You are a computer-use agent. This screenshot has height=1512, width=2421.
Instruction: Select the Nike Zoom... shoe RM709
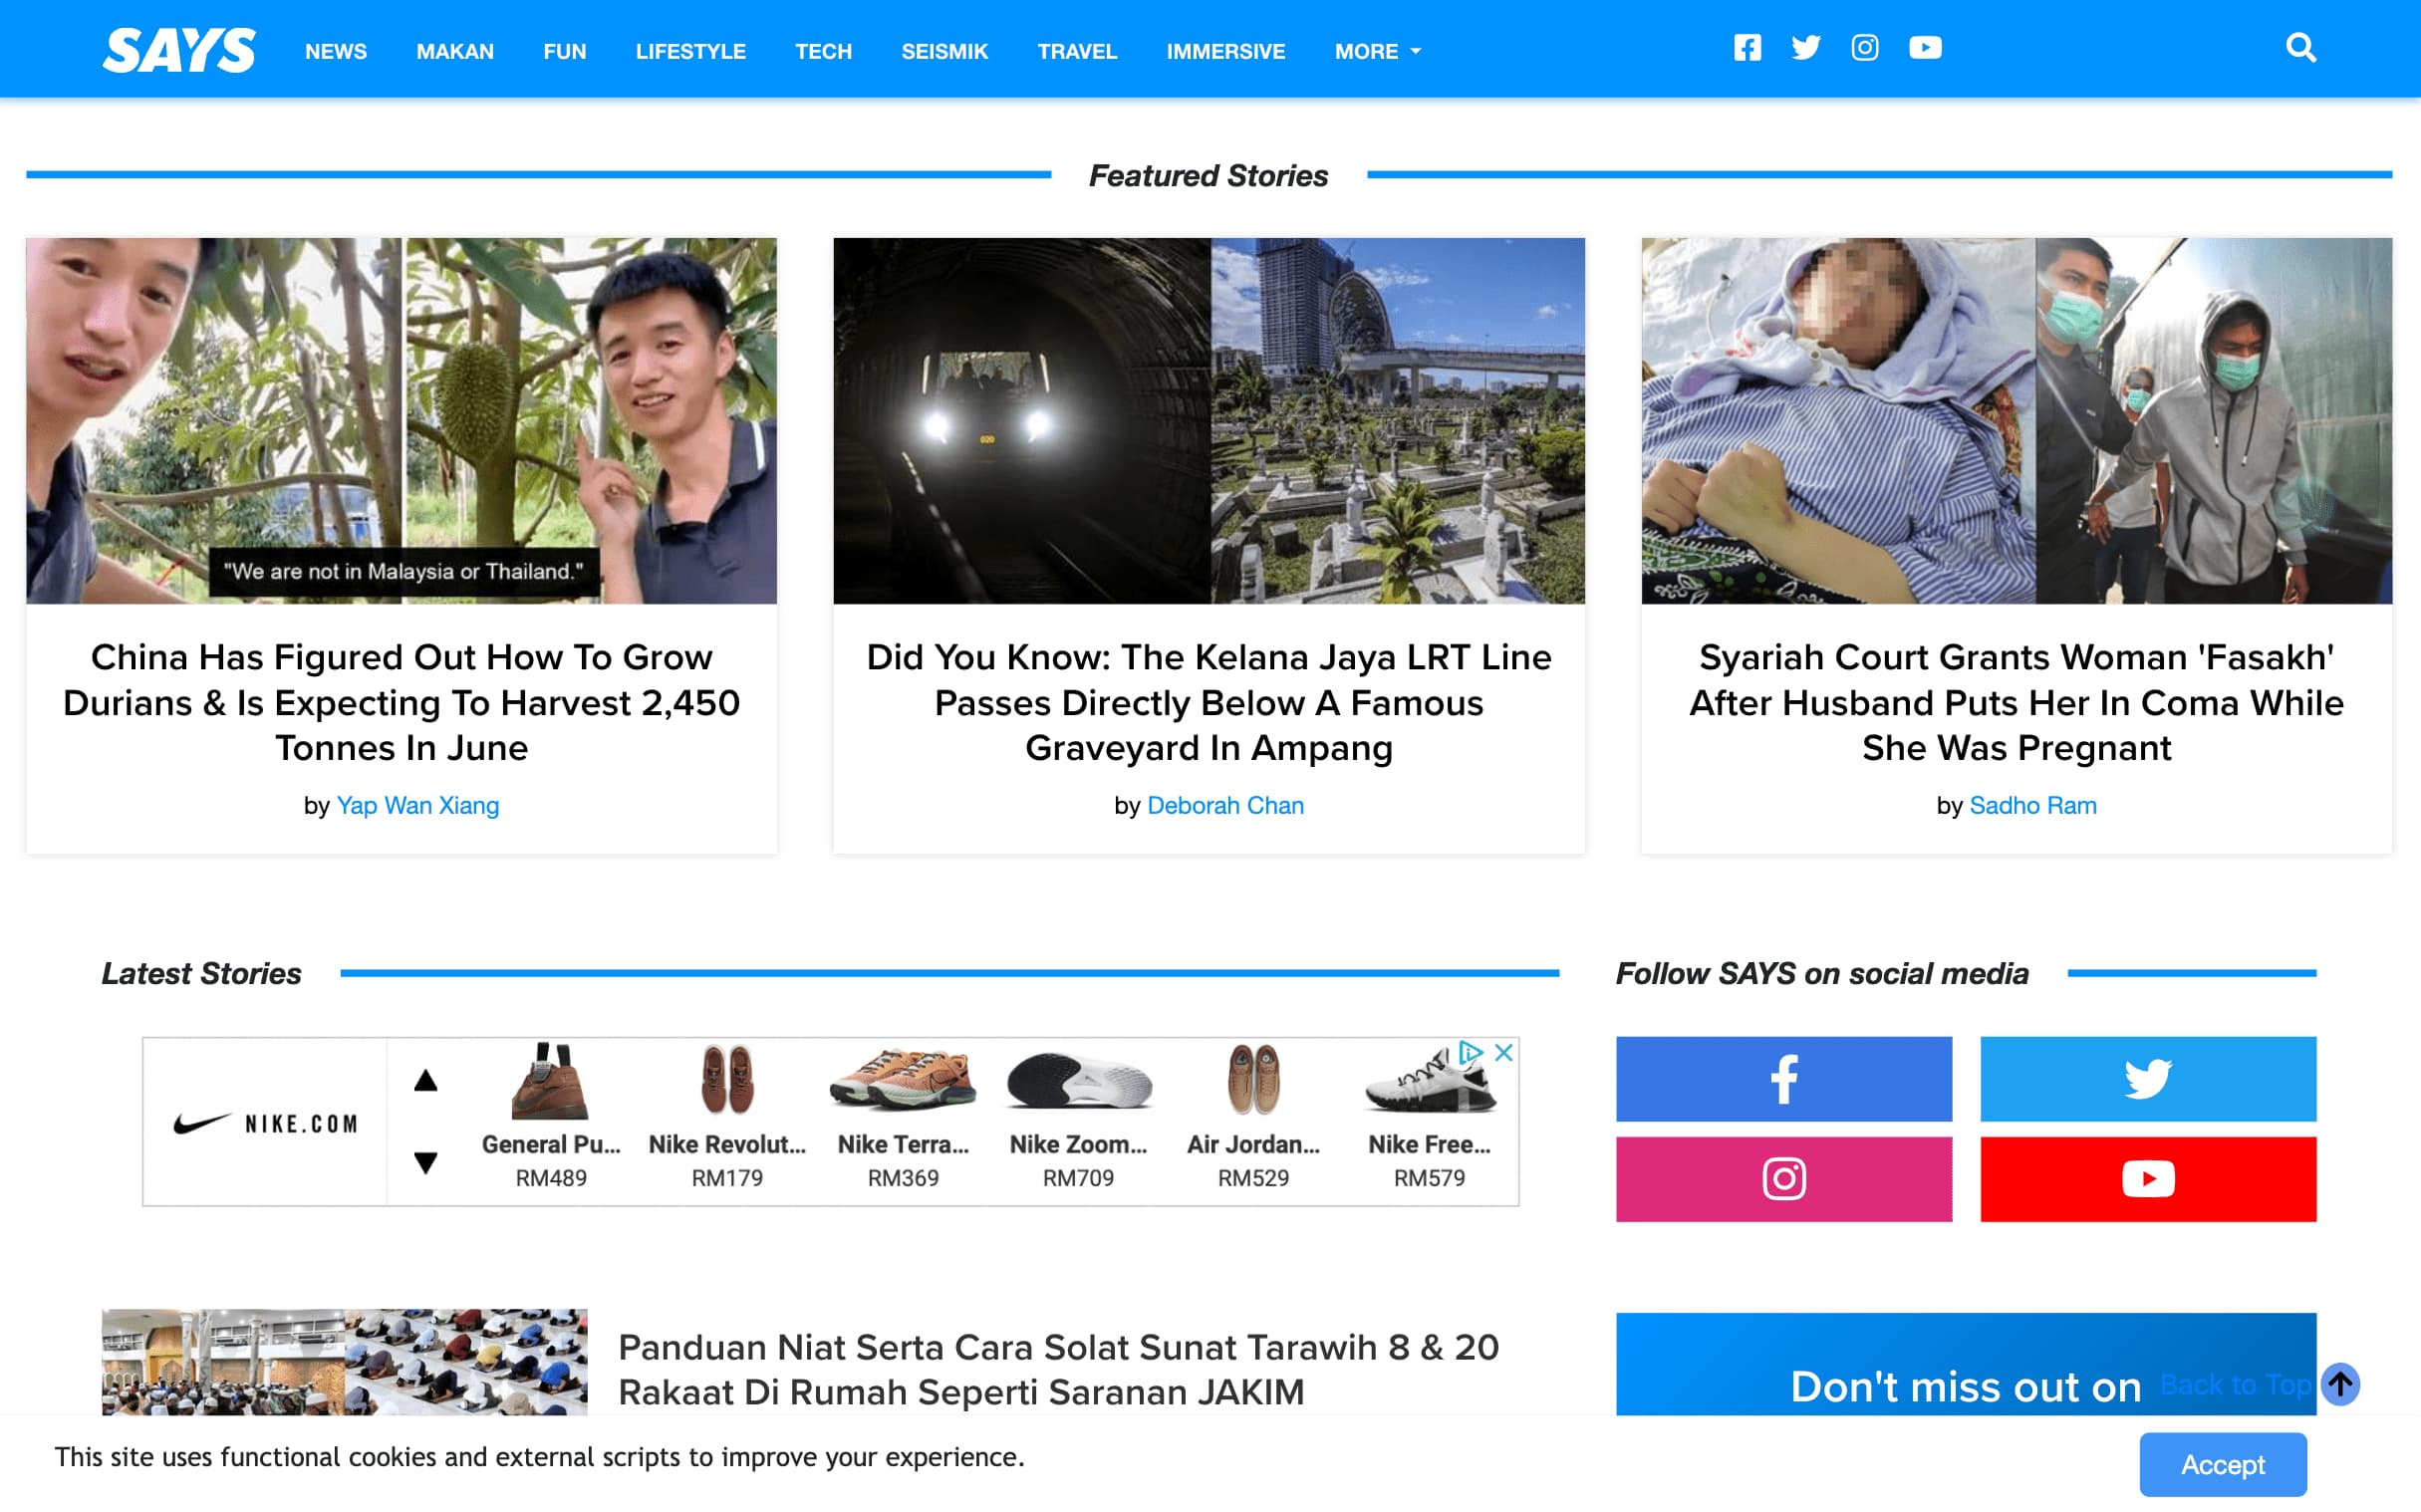pyautogui.click(x=1078, y=1118)
